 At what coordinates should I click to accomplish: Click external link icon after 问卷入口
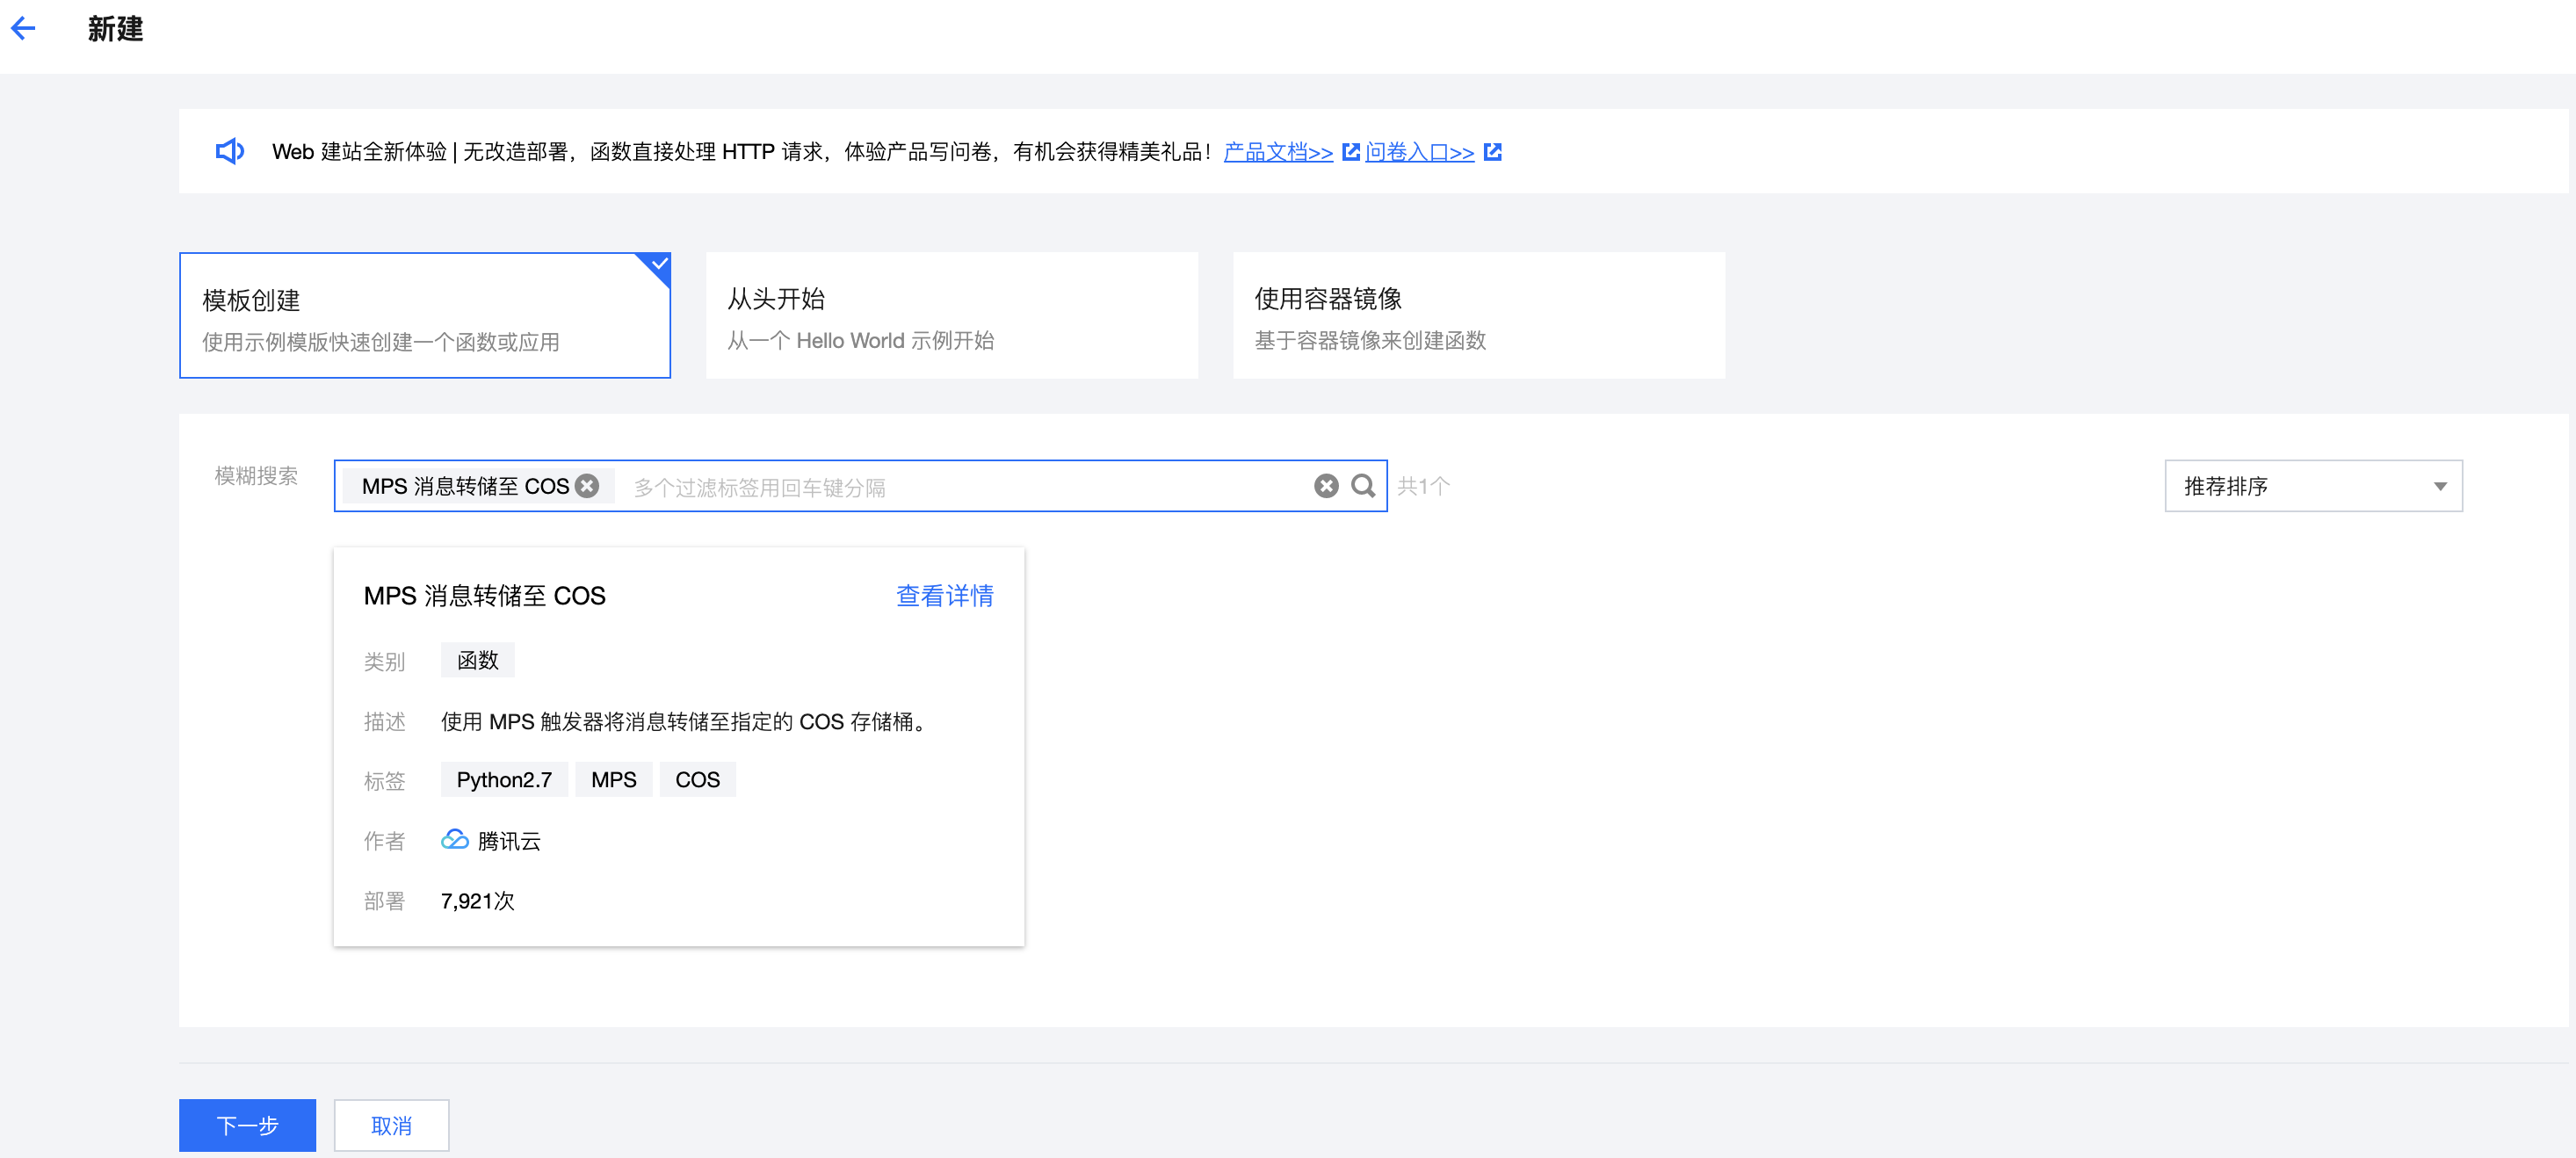click(x=1492, y=152)
